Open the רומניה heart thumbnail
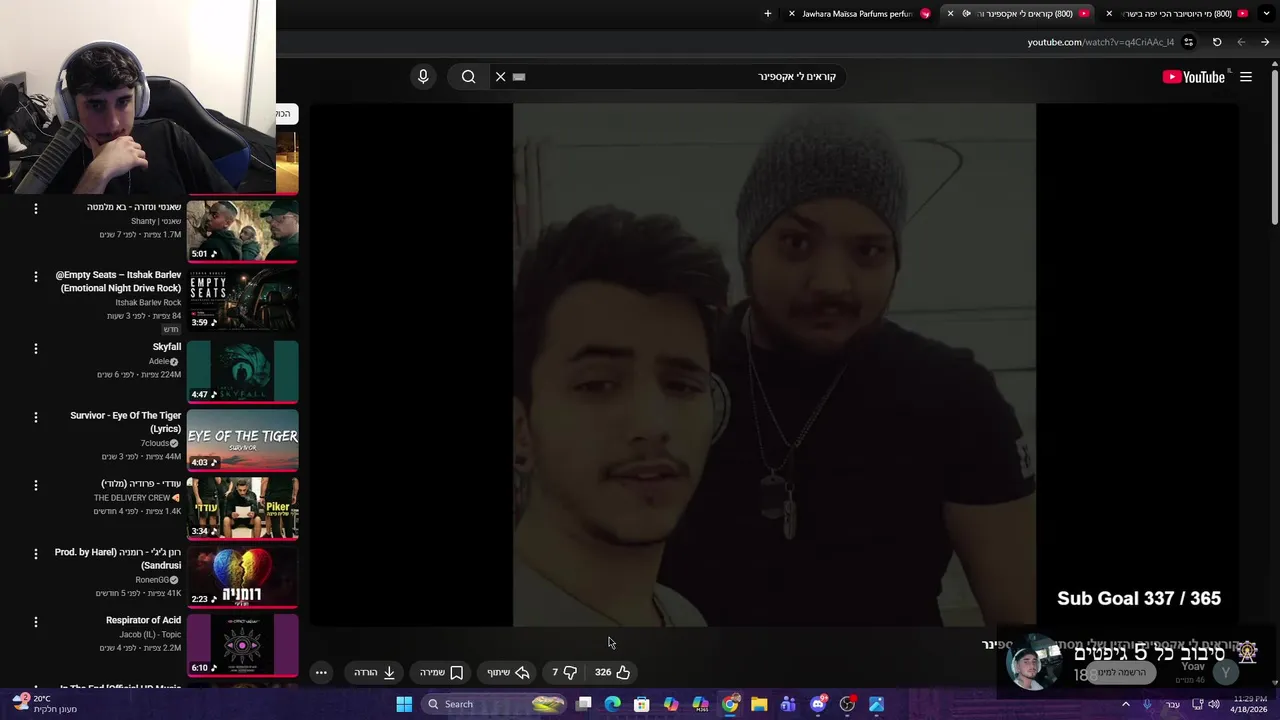 242,576
